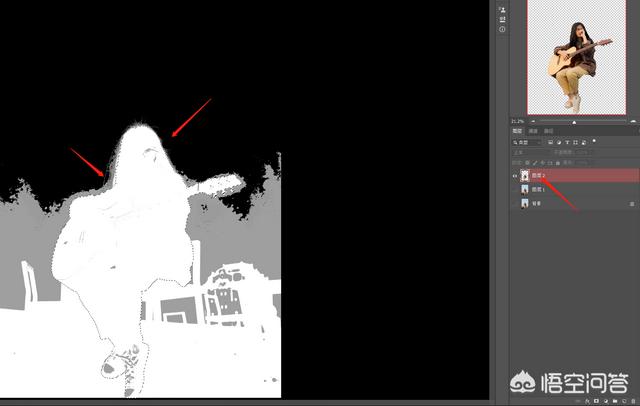Select the 图层 2 layer thumbnail

pyautogui.click(x=526, y=174)
